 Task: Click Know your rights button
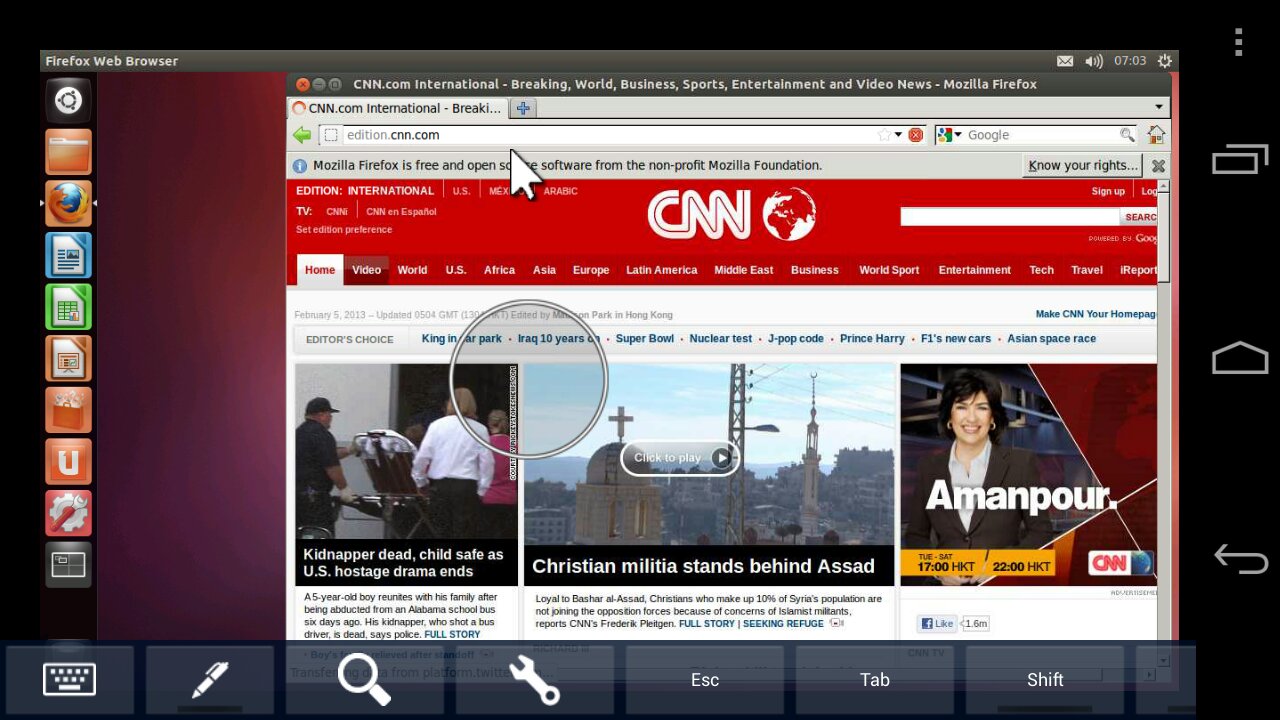click(x=1083, y=166)
